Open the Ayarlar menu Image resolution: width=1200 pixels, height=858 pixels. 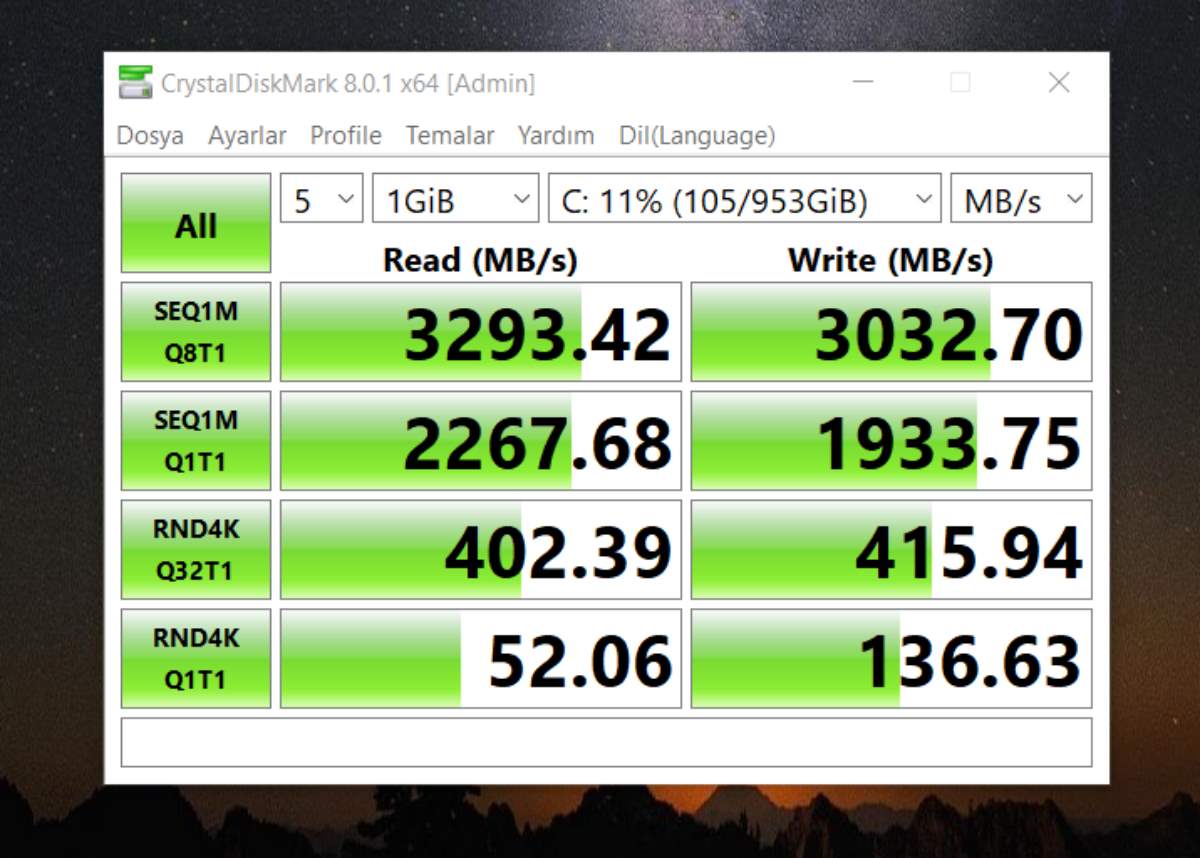[x=247, y=136]
